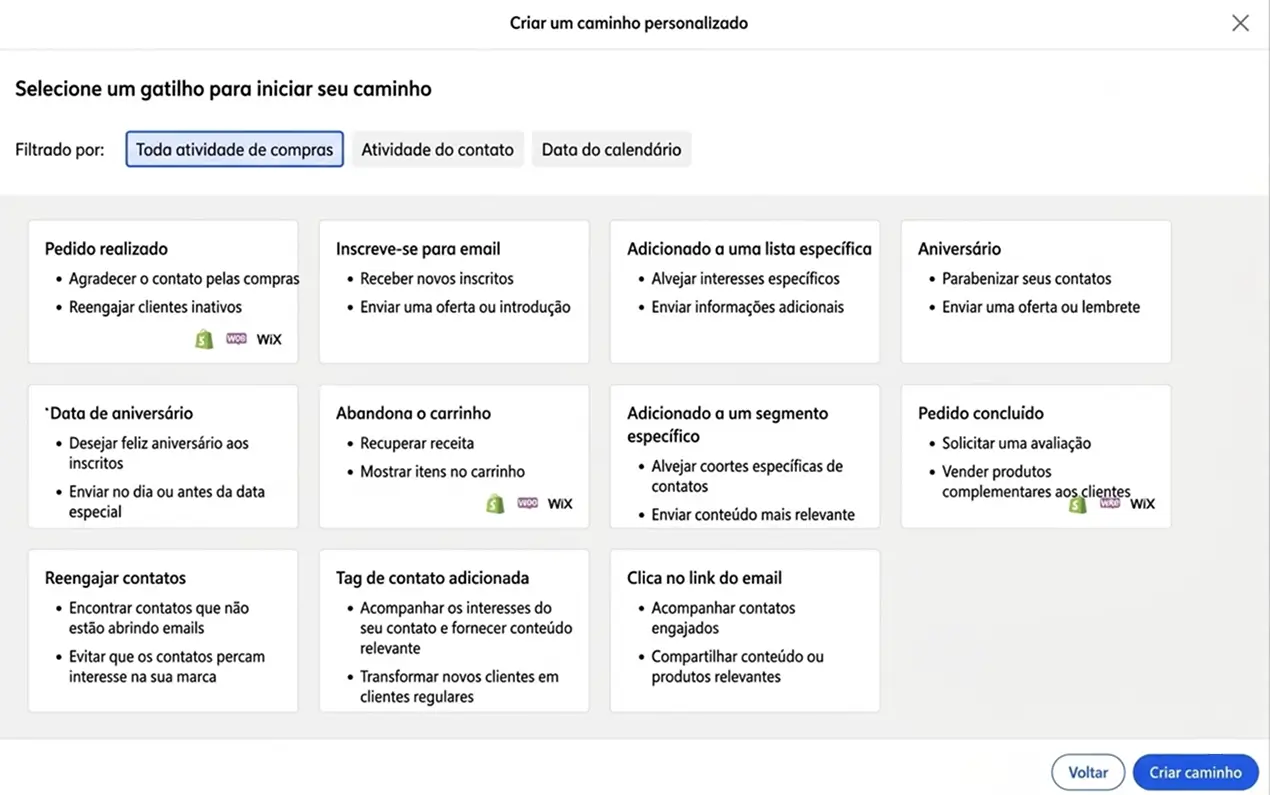The width and height of the screenshot is (1270, 795).
Task: Switch to the Atividade do contato filter
Action: tap(437, 149)
